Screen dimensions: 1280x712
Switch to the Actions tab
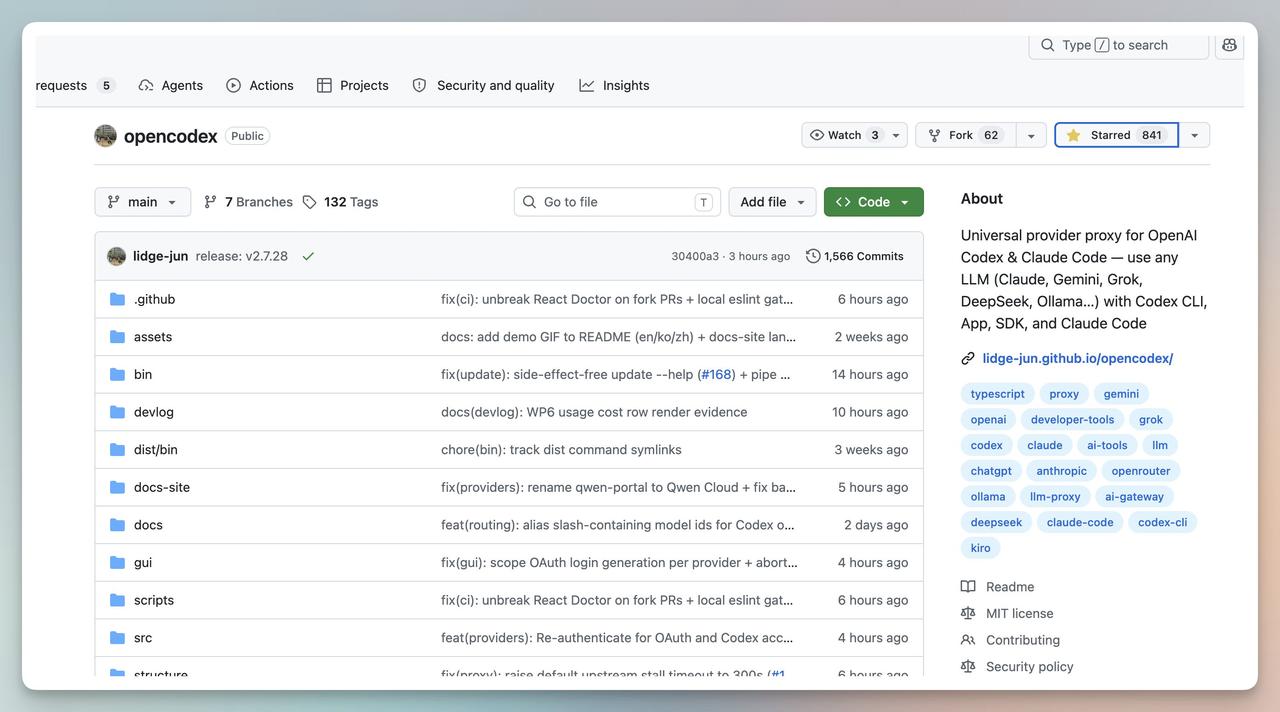tap(260, 85)
